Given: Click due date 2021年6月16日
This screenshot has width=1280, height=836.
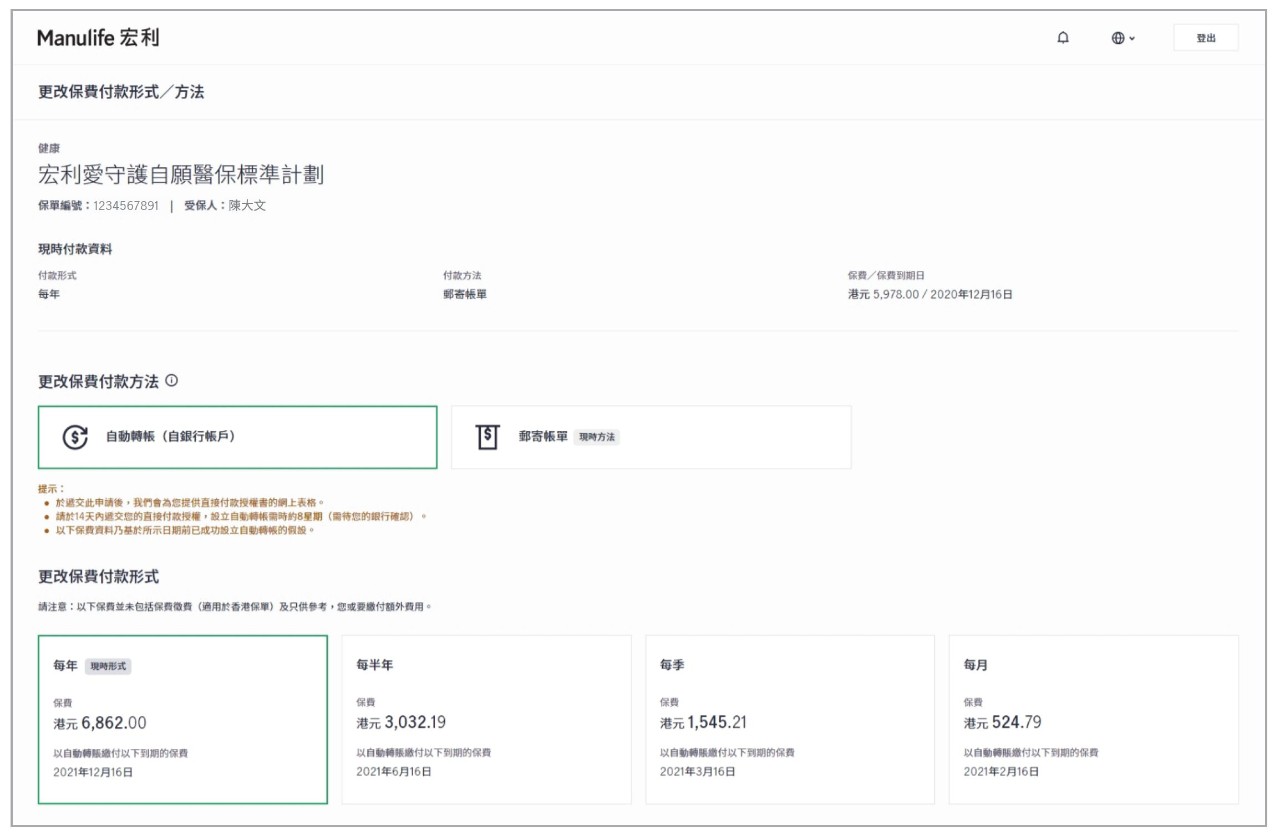Looking at the screenshot, I should click(394, 772).
